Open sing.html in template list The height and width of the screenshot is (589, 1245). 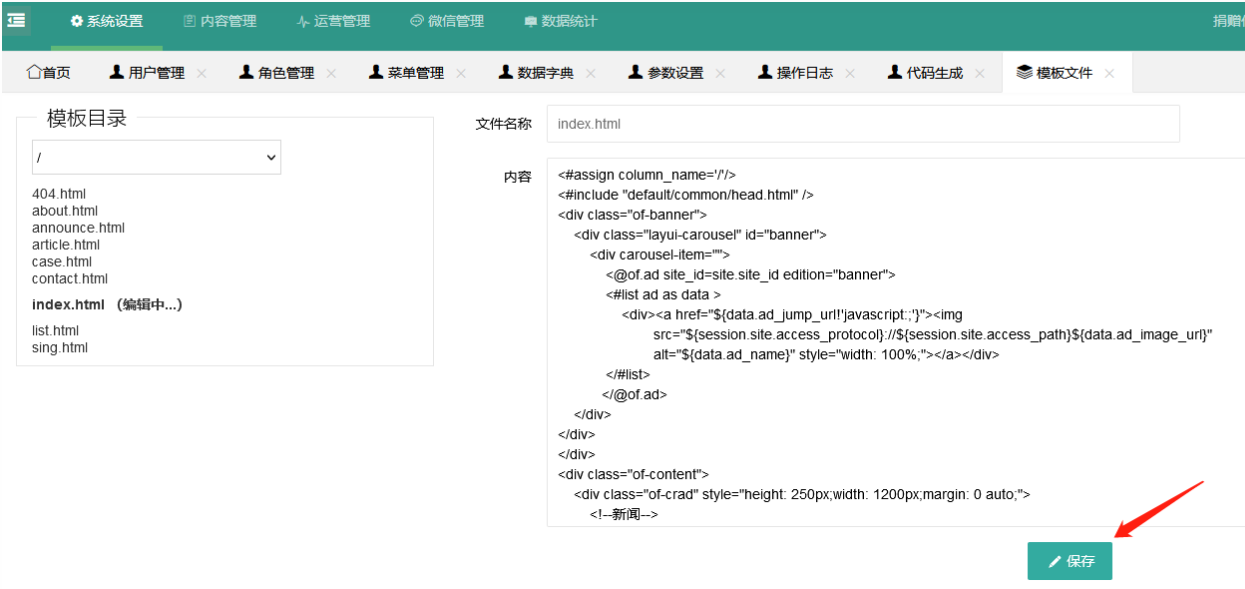60,348
